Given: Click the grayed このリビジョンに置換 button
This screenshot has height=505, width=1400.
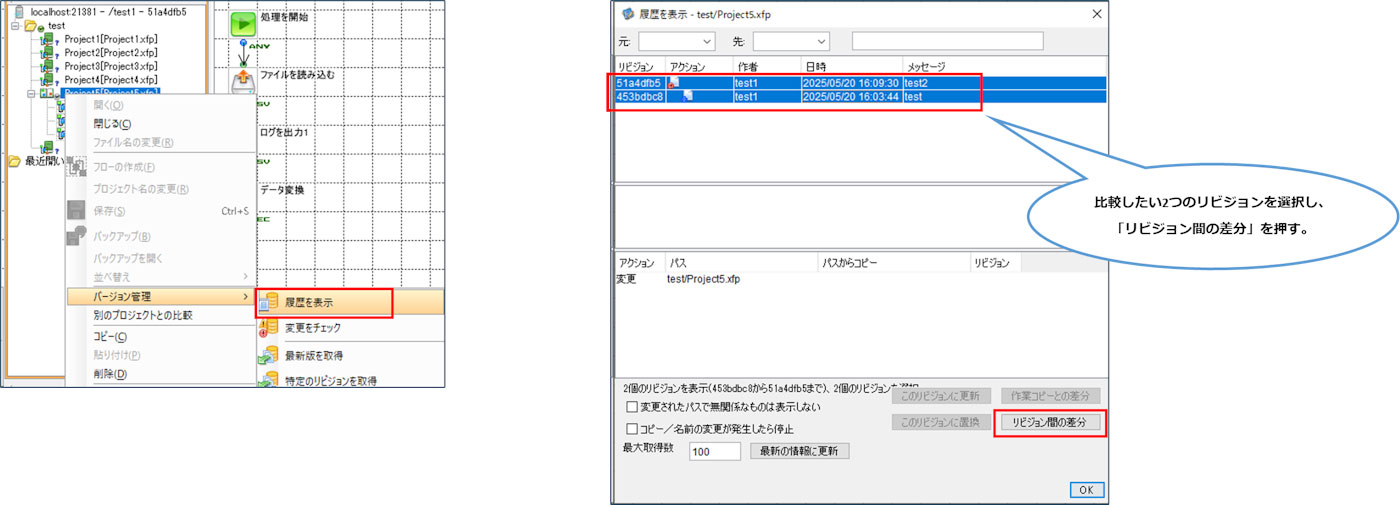Looking at the screenshot, I should [x=941, y=423].
